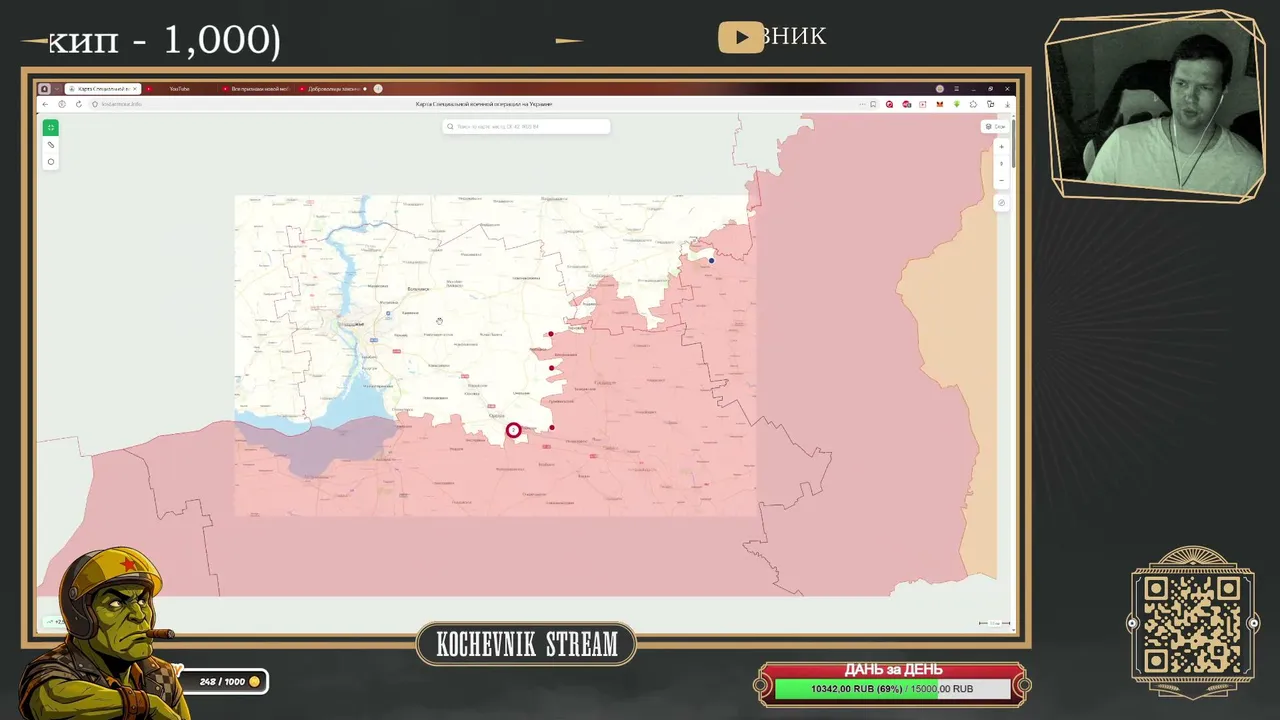Switch to the Добровольцы browser tab
This screenshot has height=720, width=1280.
[333, 89]
